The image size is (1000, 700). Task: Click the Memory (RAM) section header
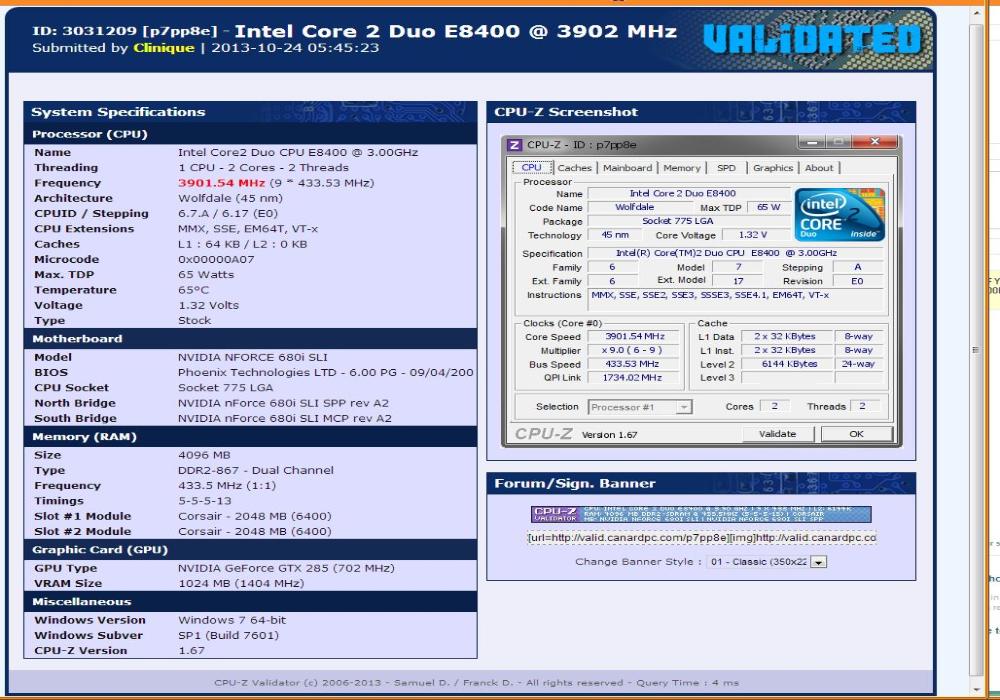pyautogui.click(x=251, y=437)
